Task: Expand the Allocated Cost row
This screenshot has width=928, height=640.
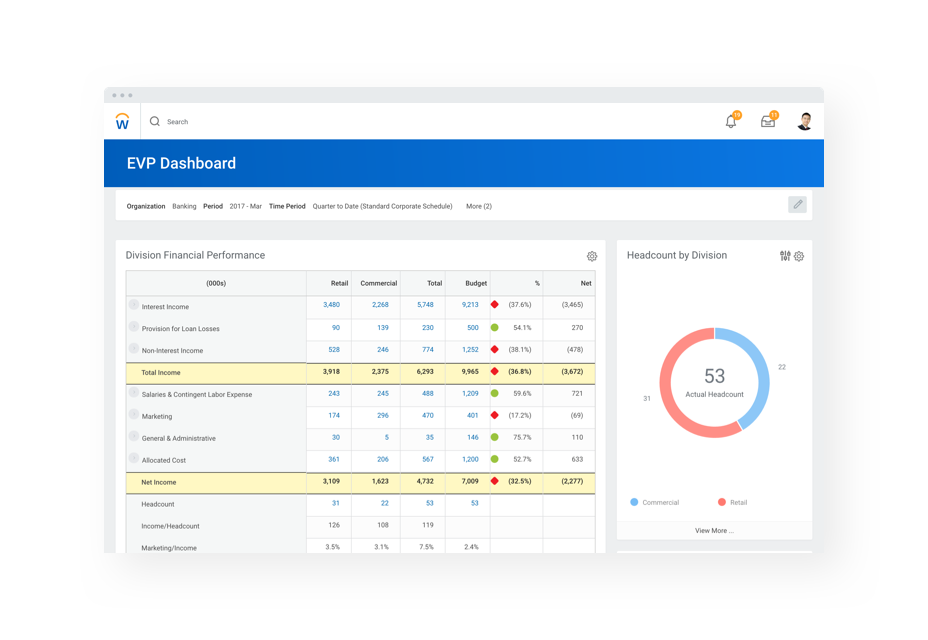Action: click(134, 459)
